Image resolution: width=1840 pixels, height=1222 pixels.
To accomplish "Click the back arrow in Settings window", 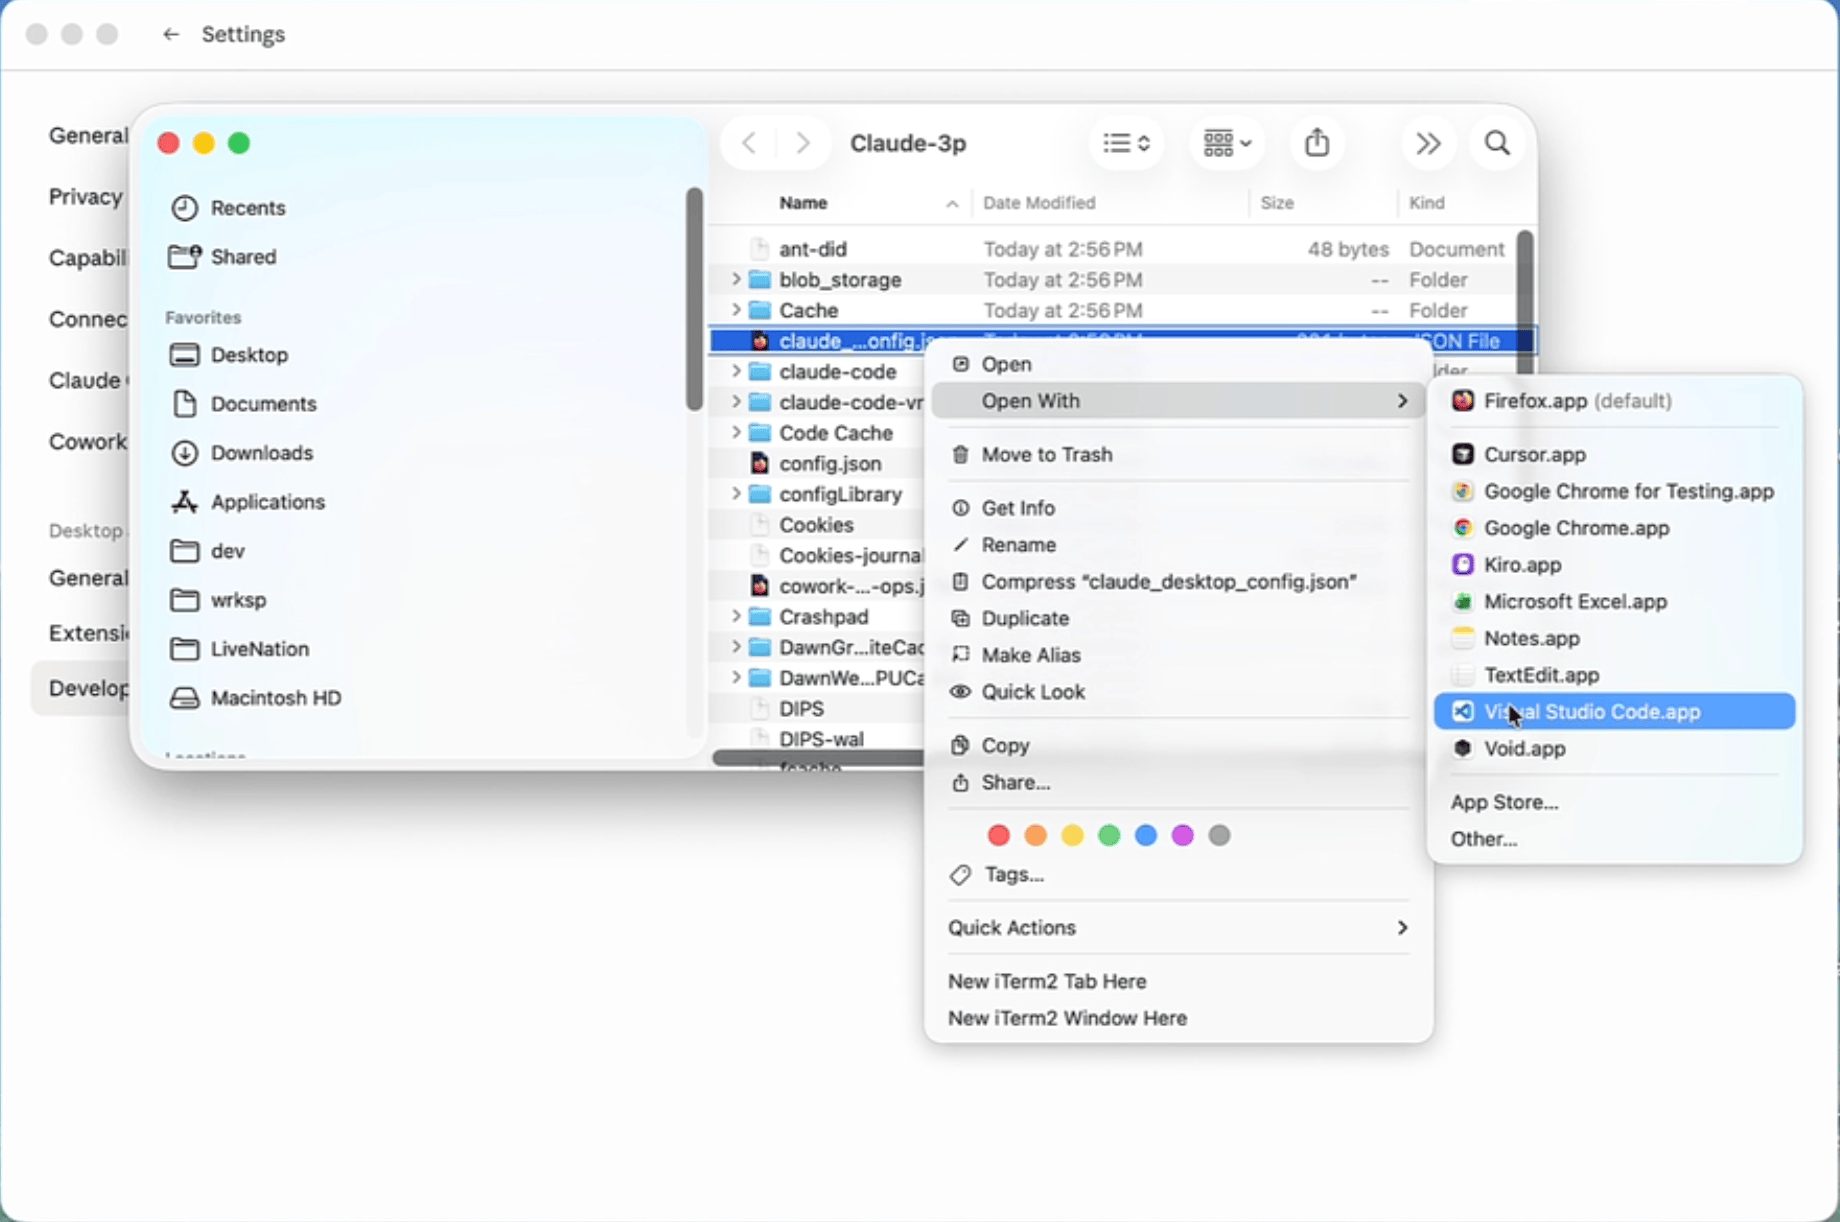I will pos(171,34).
